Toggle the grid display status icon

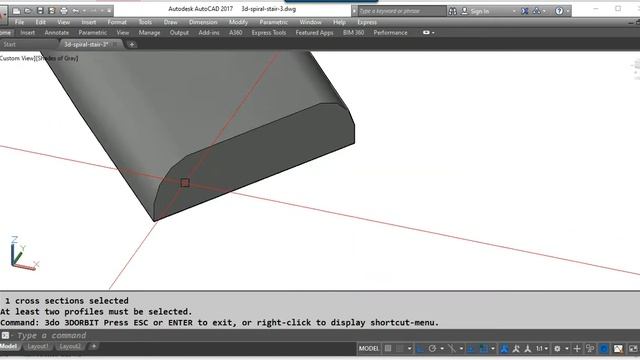coord(388,349)
